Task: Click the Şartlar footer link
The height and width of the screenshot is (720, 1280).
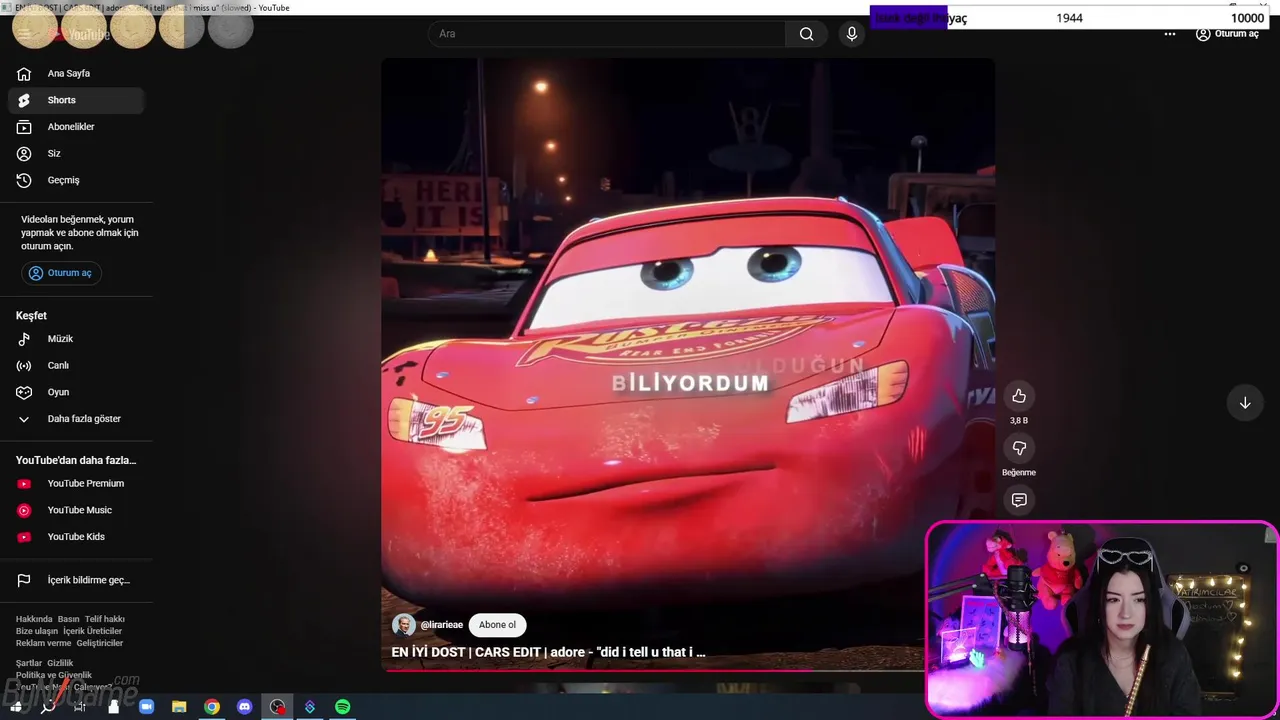Action: coord(29,663)
